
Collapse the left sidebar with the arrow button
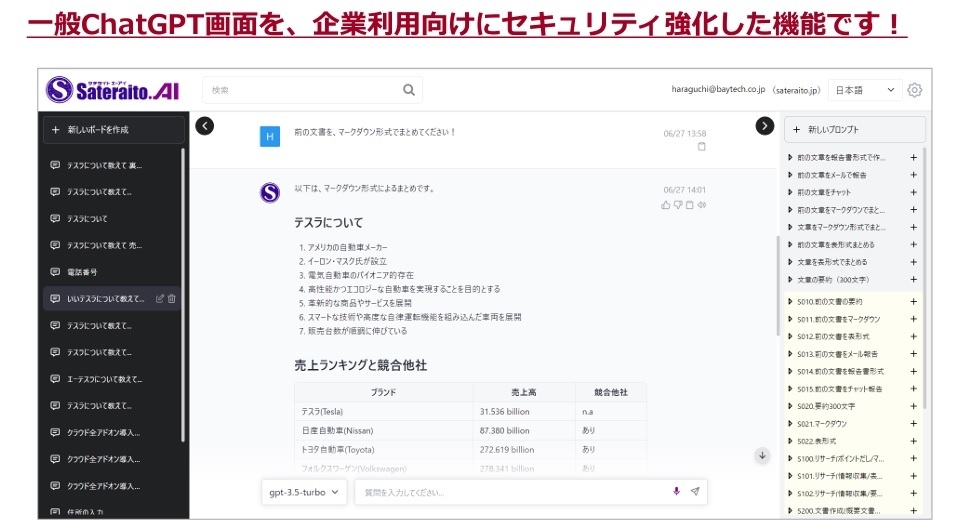tap(205, 126)
